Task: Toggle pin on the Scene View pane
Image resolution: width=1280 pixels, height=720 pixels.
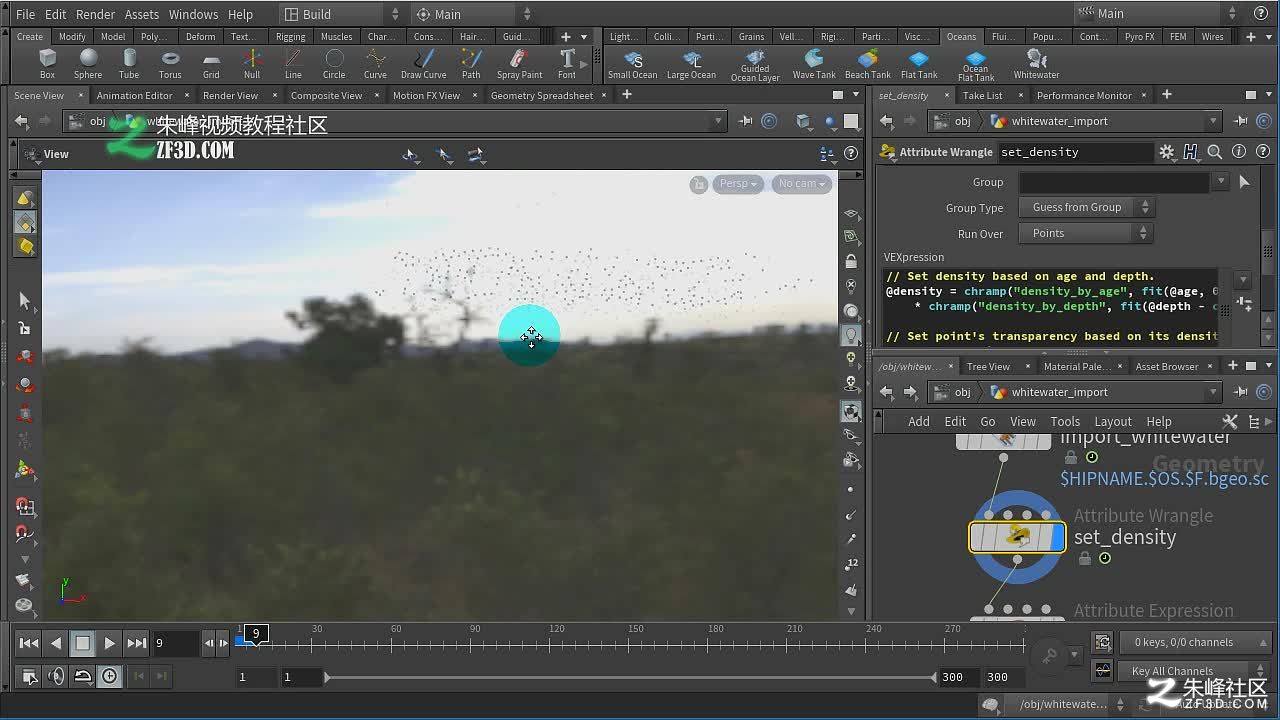Action: point(745,121)
